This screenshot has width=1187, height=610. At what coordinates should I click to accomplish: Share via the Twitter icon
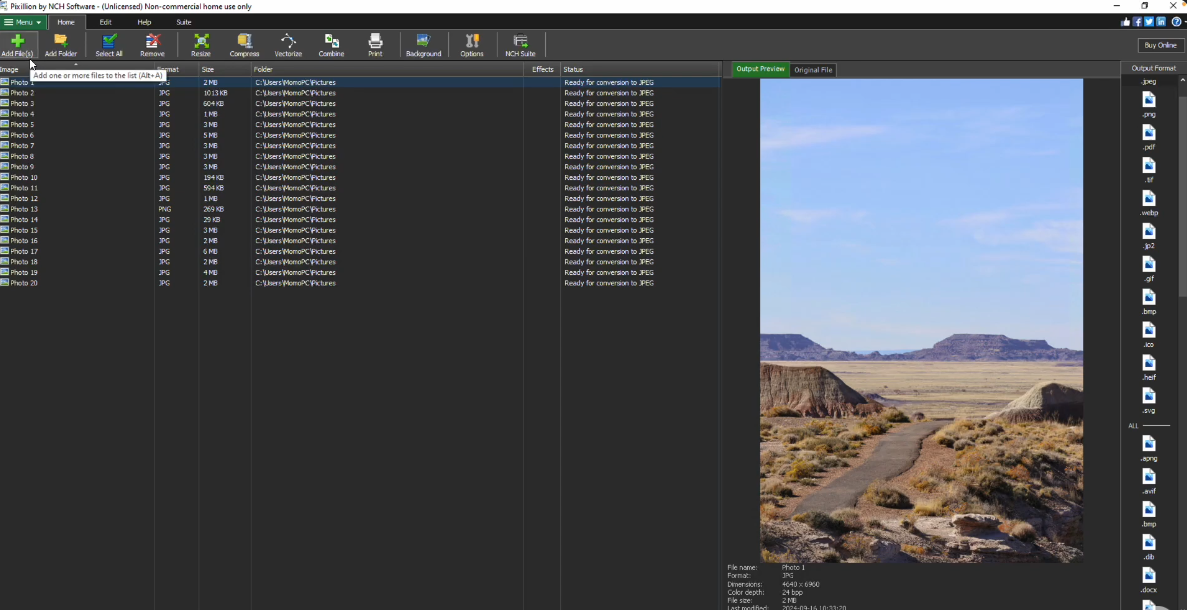tap(1149, 22)
